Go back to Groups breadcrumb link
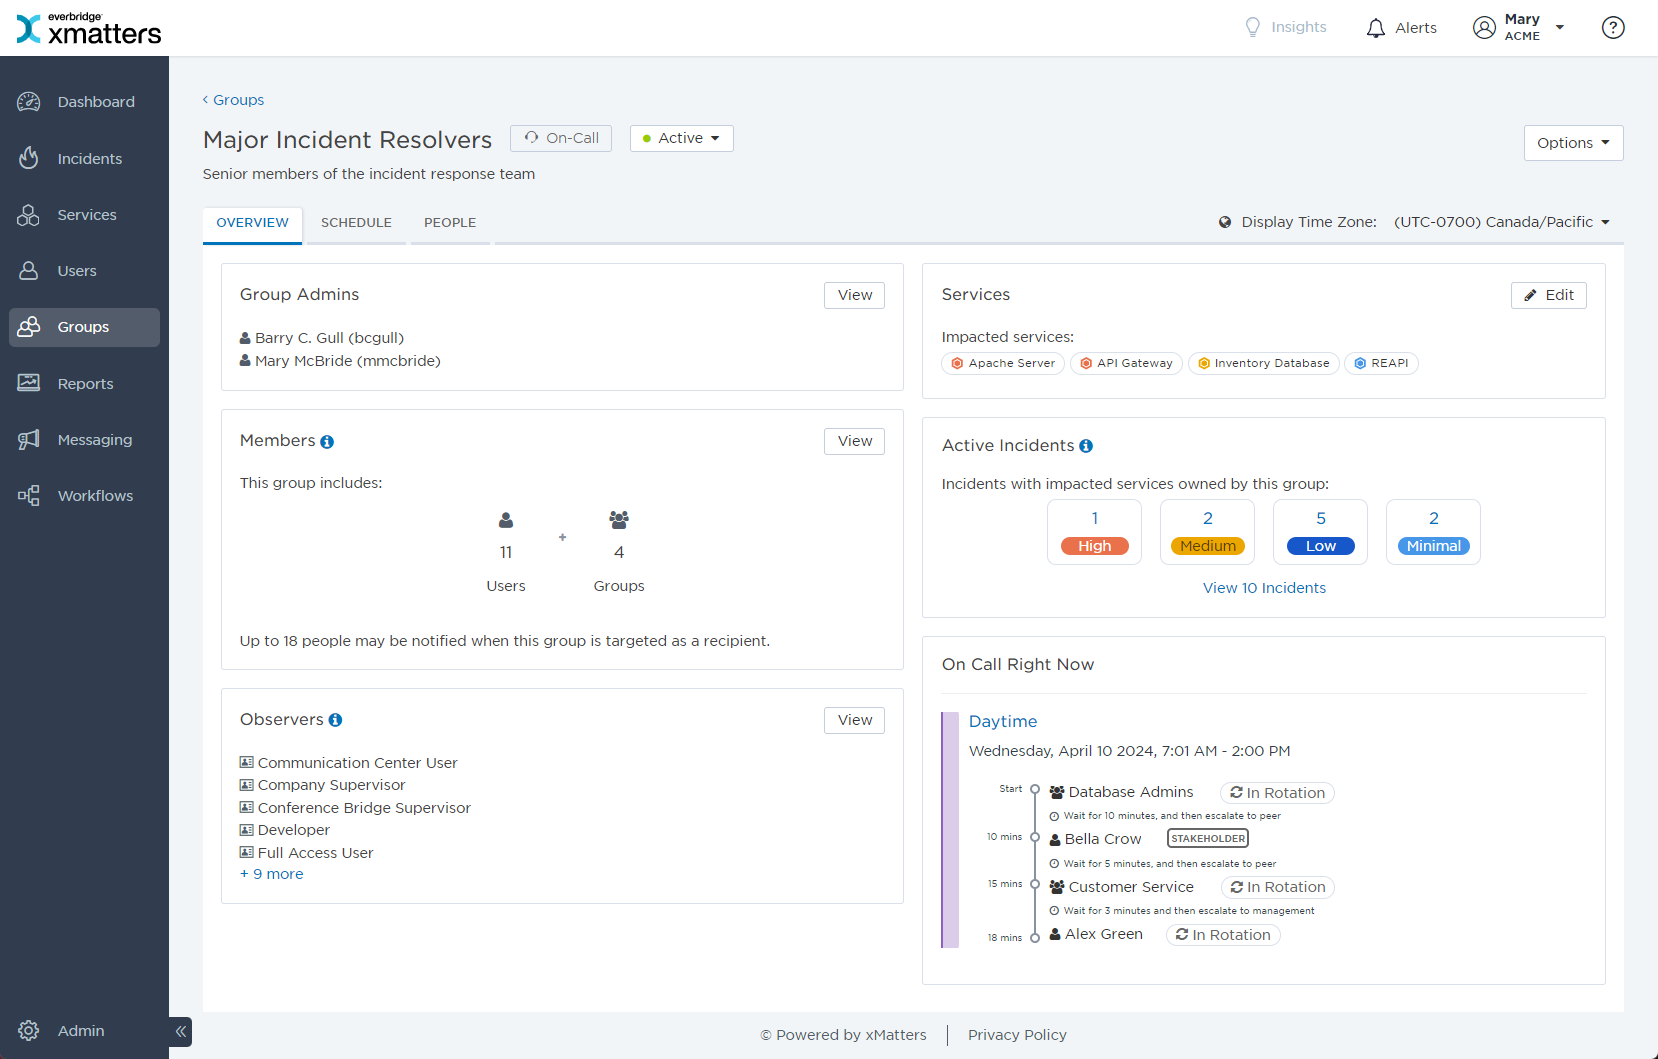Screen dimensions: 1658x1059 point(233,100)
